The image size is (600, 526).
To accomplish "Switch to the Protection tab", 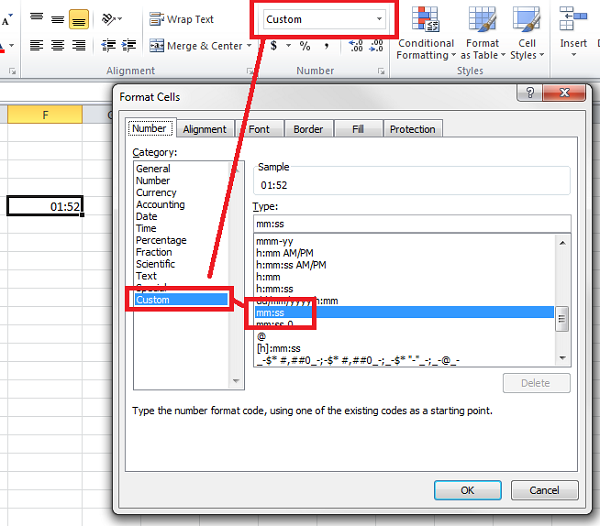I will 412,129.
